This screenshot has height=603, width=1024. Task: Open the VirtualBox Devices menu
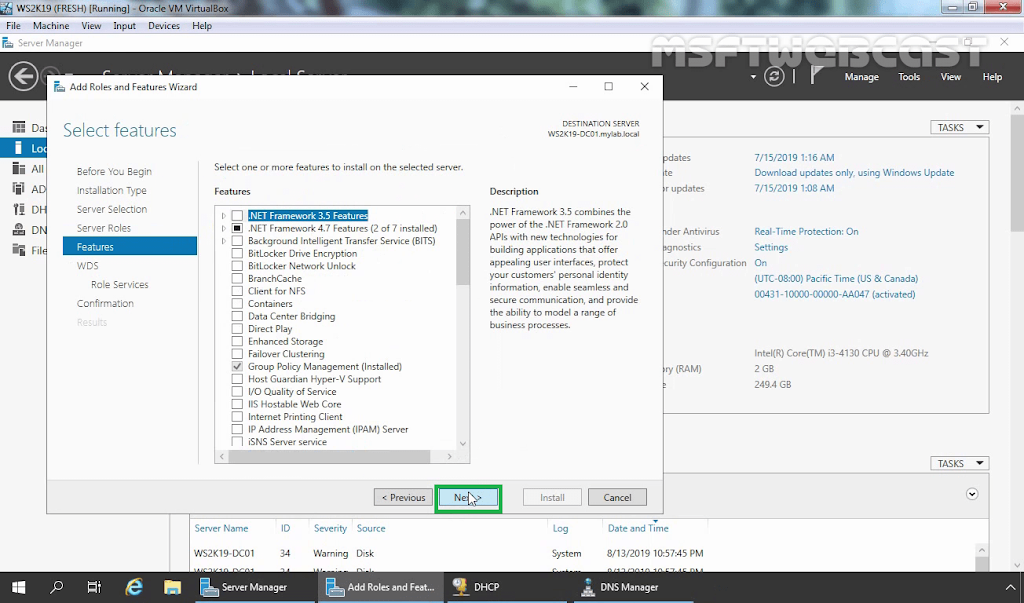(x=164, y=25)
